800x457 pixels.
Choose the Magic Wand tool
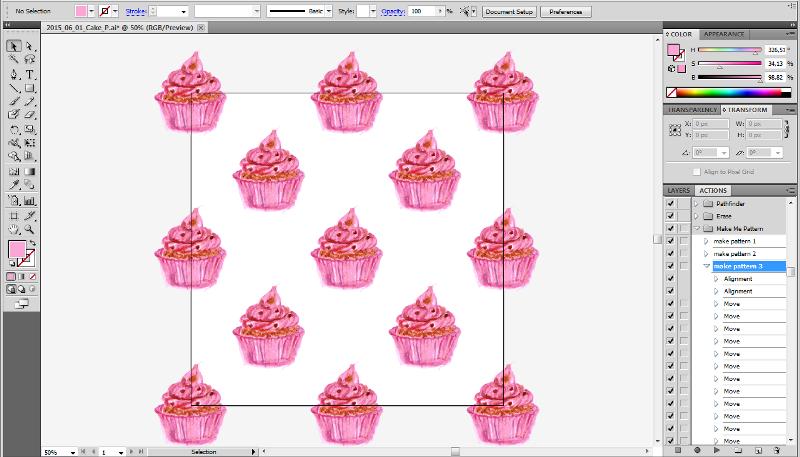coord(14,60)
